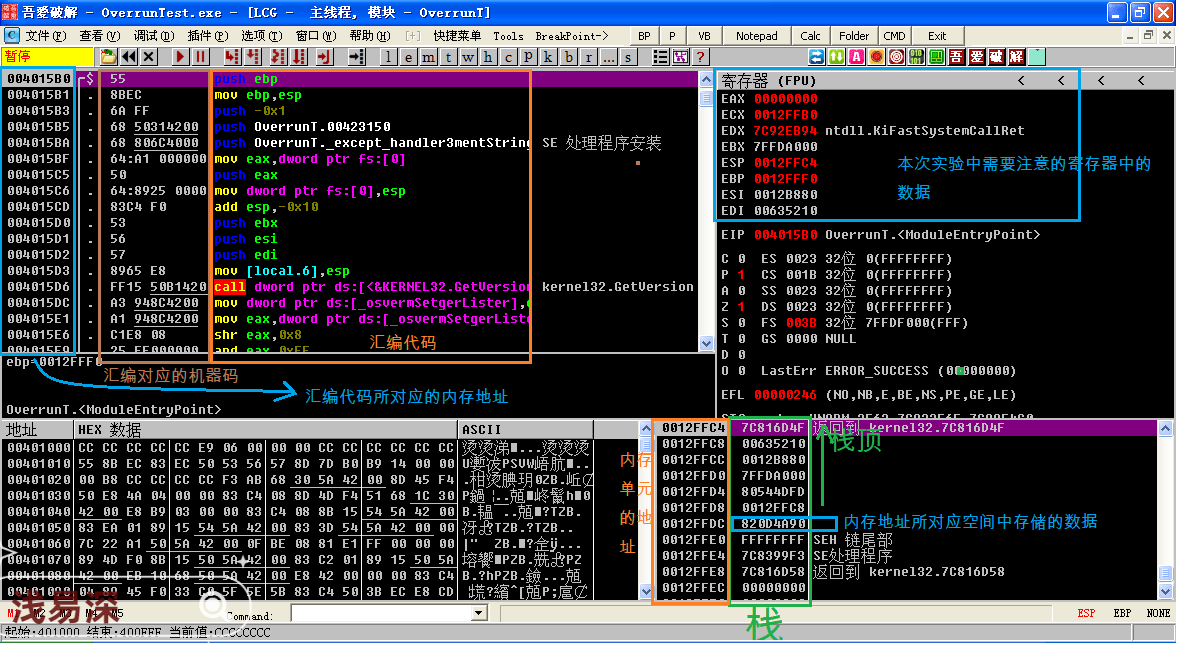Viewport: 1180px width, 648px height.
Task: Click the Trace Into toolbar icon
Action: point(278,56)
